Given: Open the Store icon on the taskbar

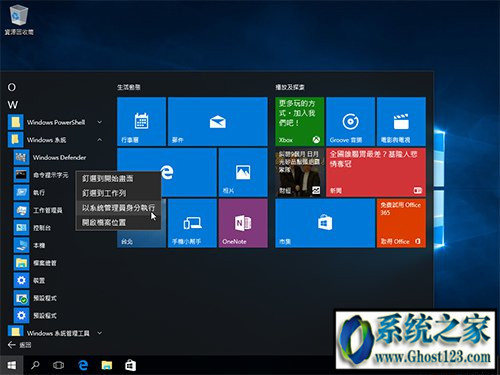Looking at the screenshot, I should pyautogui.click(x=130, y=365).
